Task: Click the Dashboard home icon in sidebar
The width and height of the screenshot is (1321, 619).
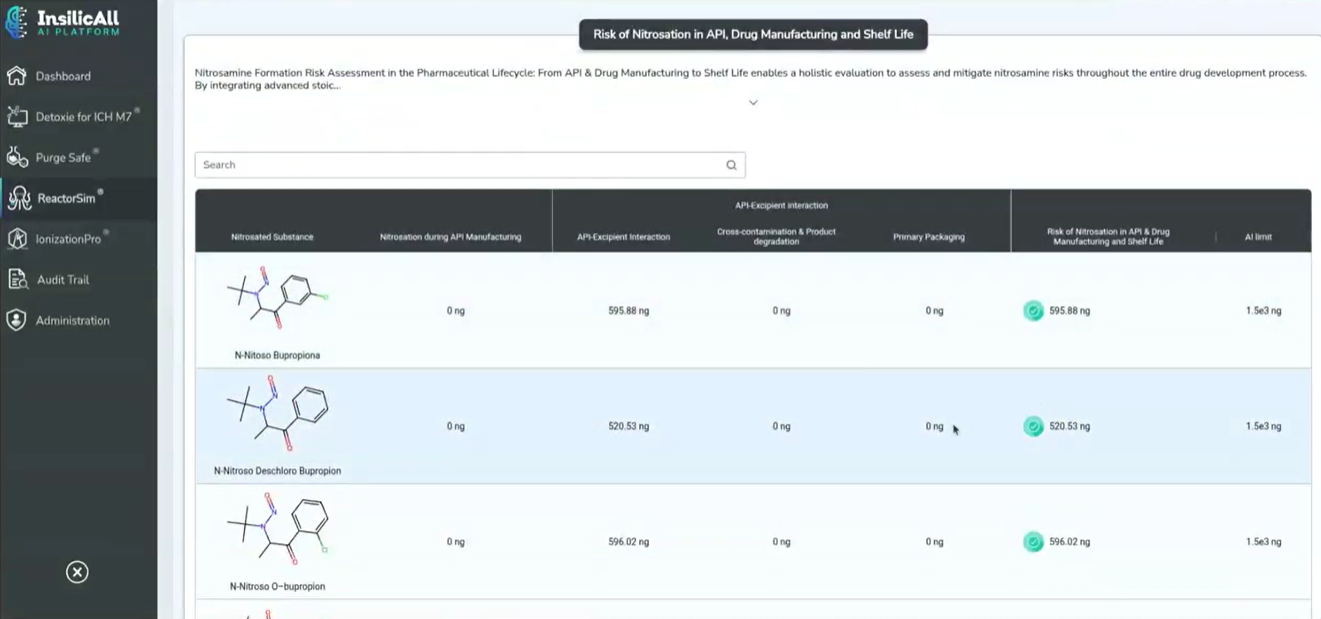Action: coord(16,76)
